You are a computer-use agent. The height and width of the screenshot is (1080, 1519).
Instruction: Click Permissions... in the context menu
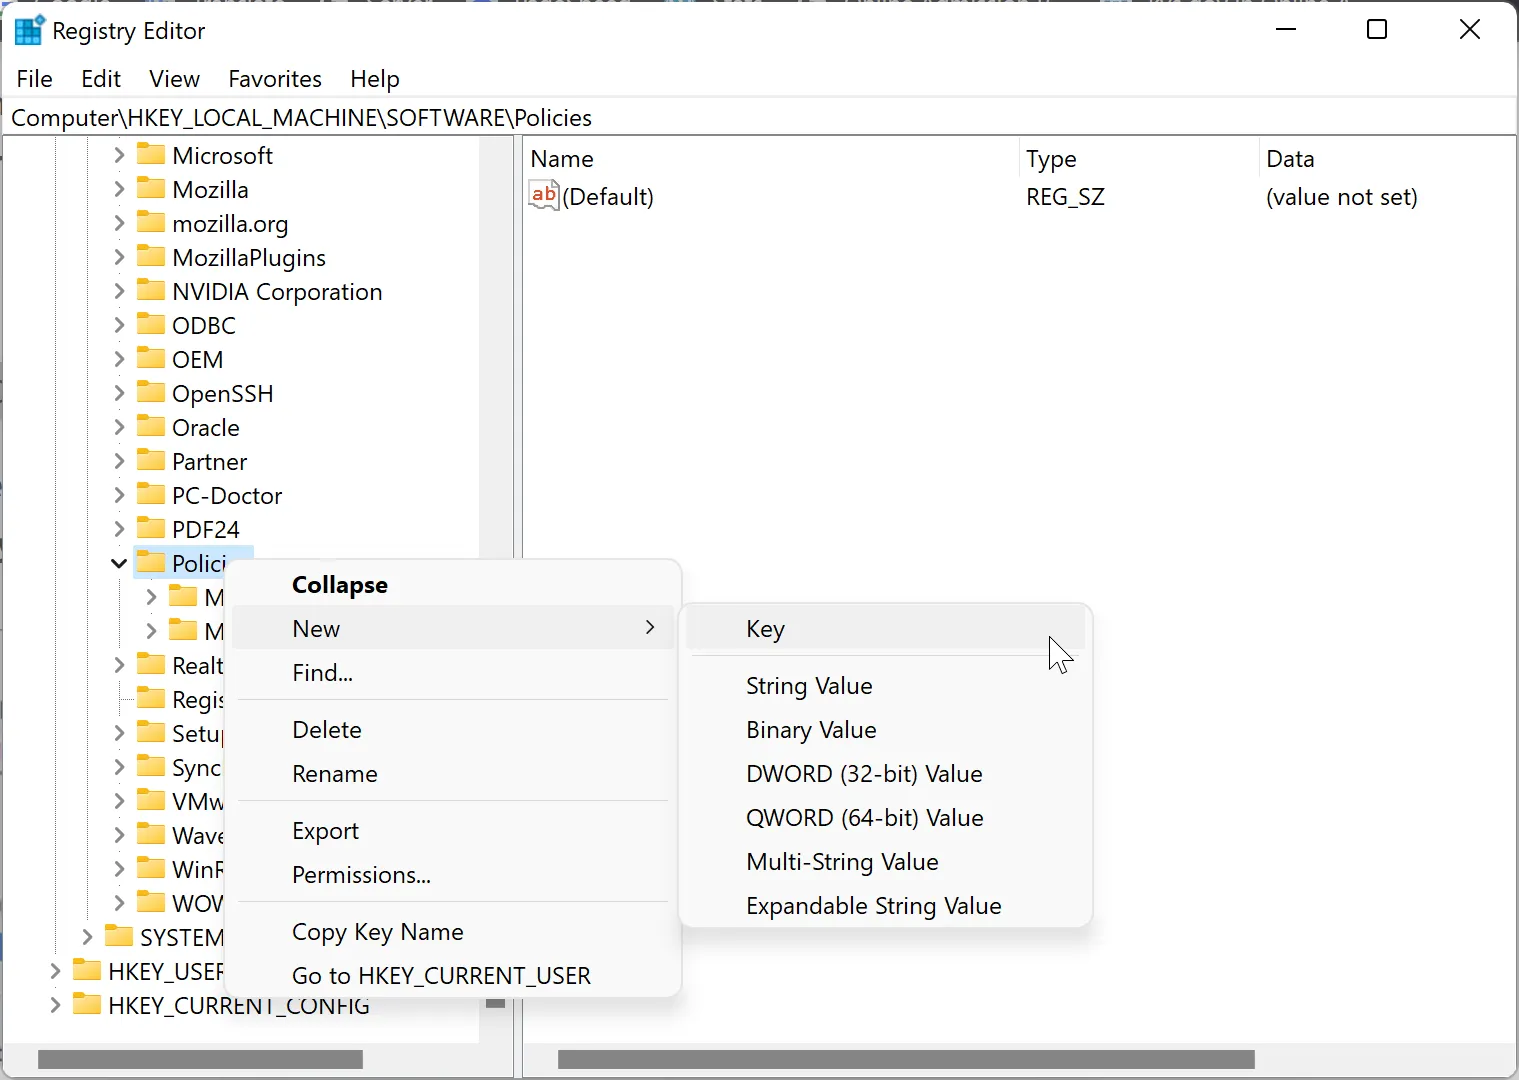pyautogui.click(x=361, y=875)
